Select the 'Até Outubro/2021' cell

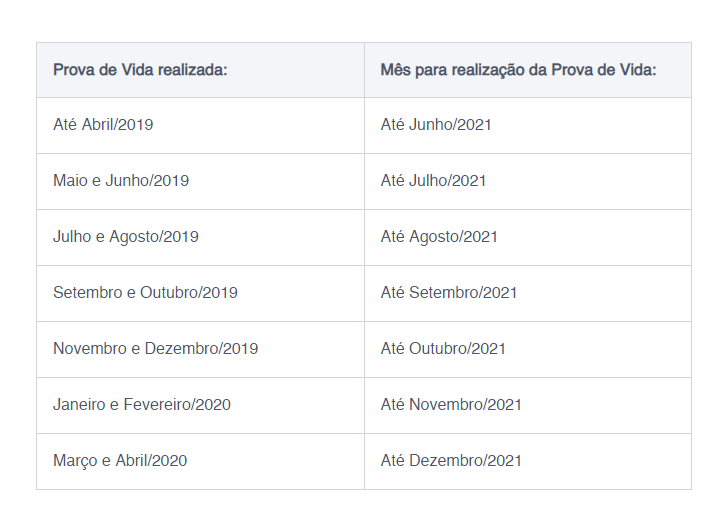(x=443, y=349)
